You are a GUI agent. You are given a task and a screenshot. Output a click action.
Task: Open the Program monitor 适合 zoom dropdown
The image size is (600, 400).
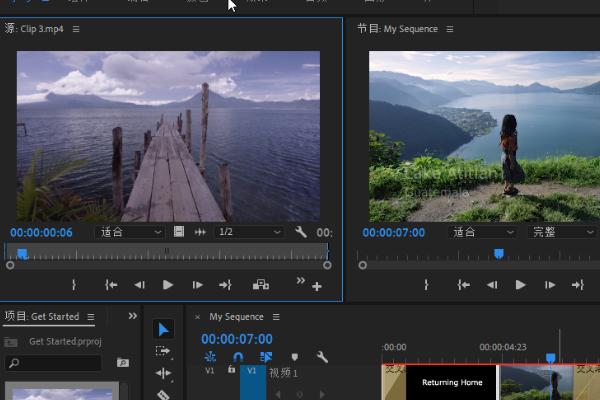483,232
